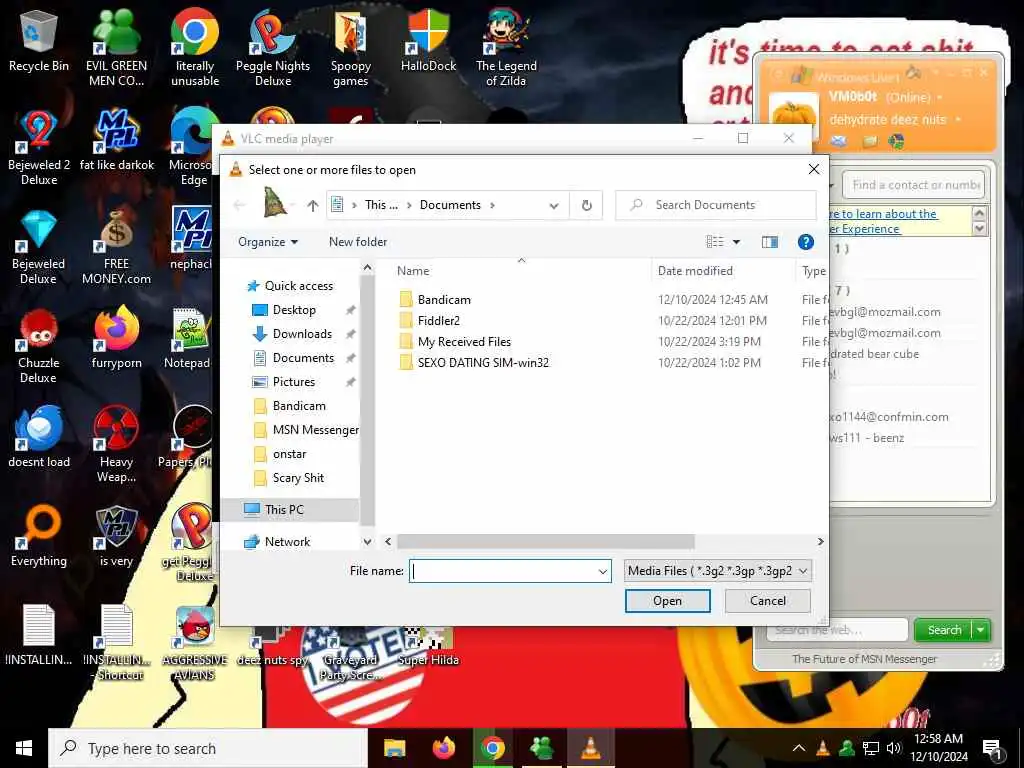This screenshot has width=1024, height=768.
Task: Click Documents in the address breadcrumb
Action: 450,205
